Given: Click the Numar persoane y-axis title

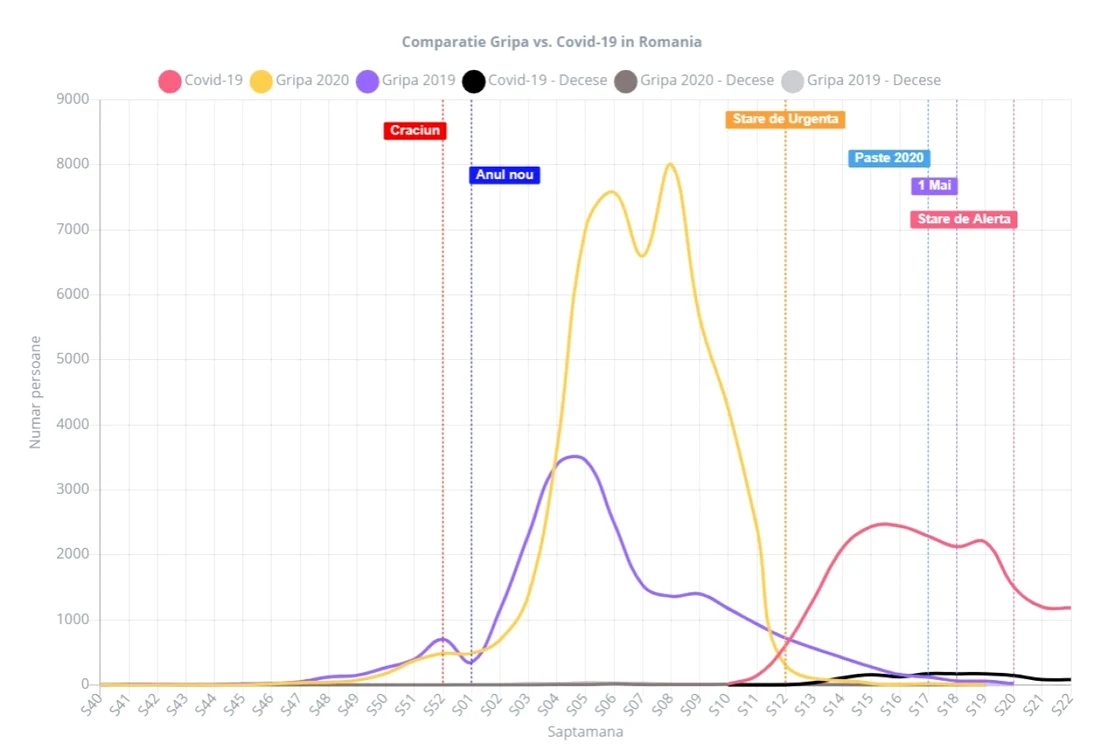Looking at the screenshot, I should point(35,392).
